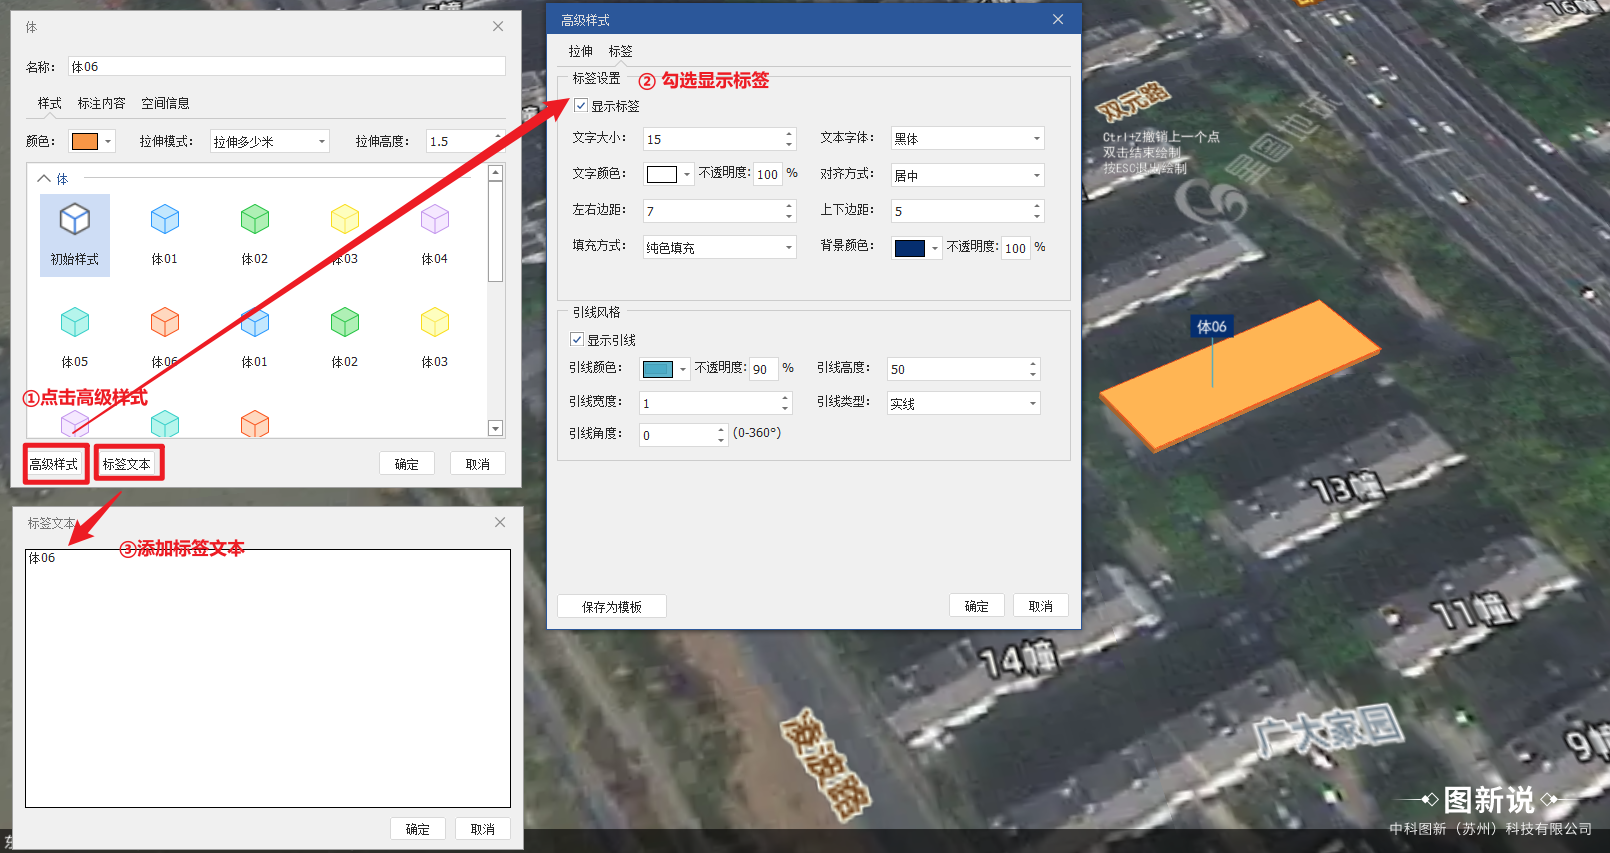Choose the purple 体04 cube style
The image size is (1610, 853).
click(434, 219)
